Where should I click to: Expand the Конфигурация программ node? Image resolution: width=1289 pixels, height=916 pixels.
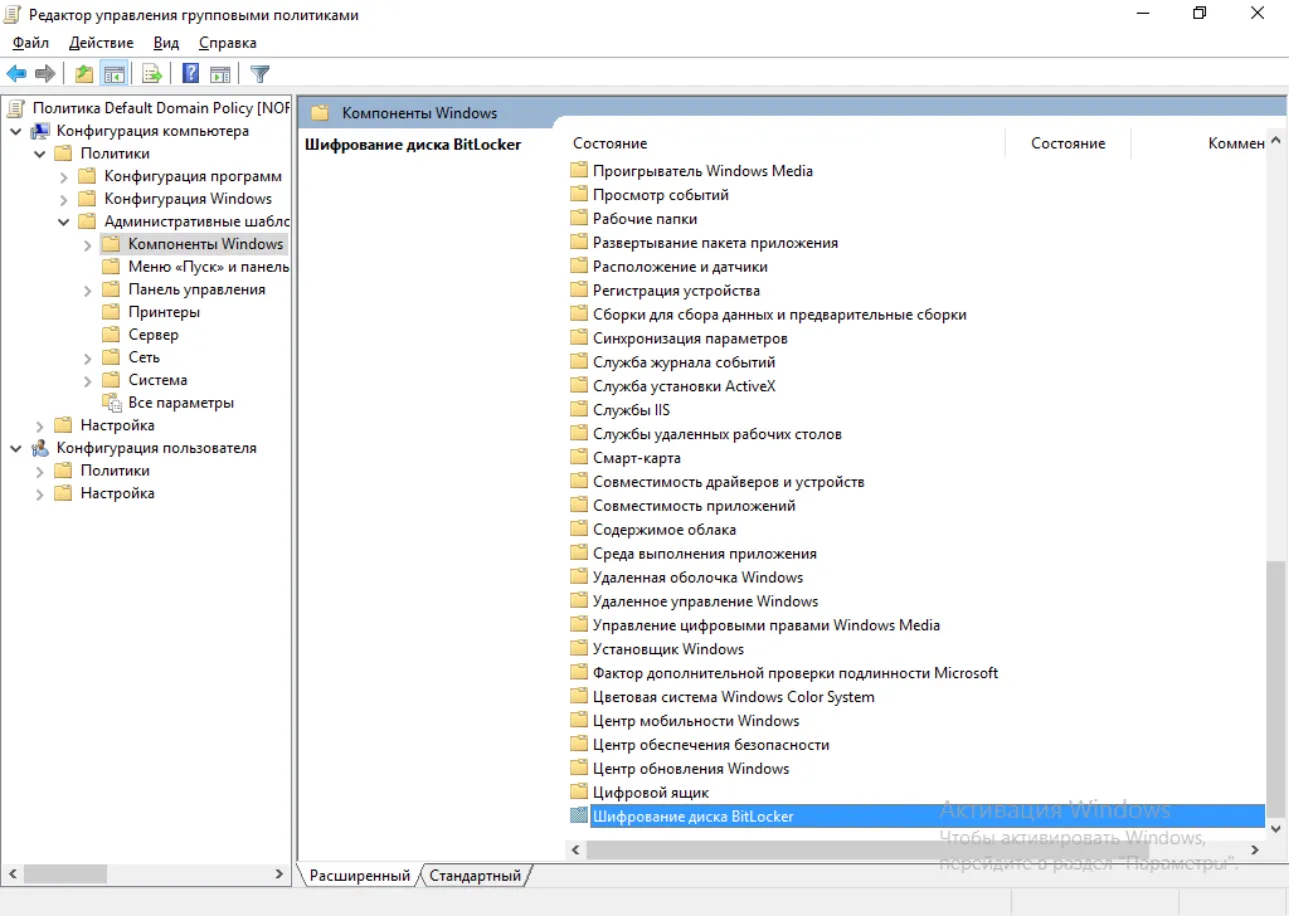click(64, 177)
